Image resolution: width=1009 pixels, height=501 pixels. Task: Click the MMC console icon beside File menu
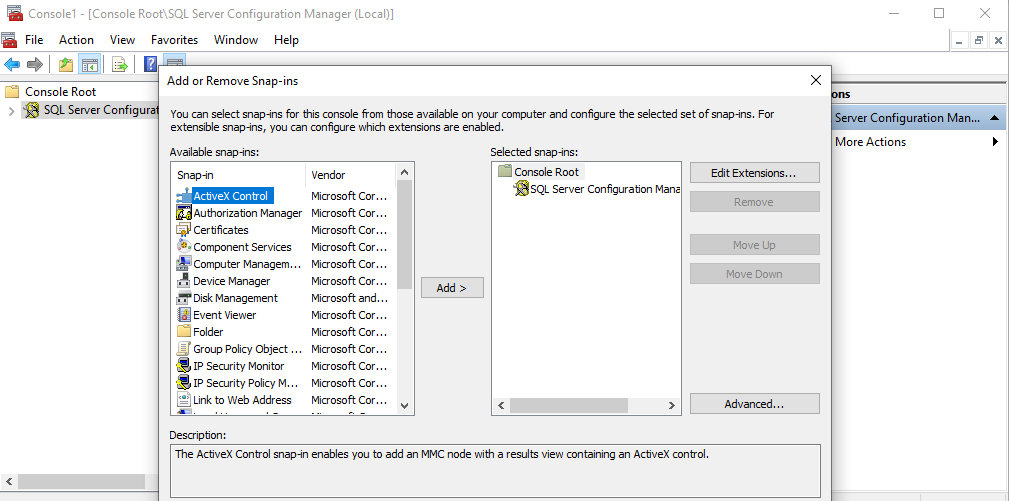coord(9,40)
